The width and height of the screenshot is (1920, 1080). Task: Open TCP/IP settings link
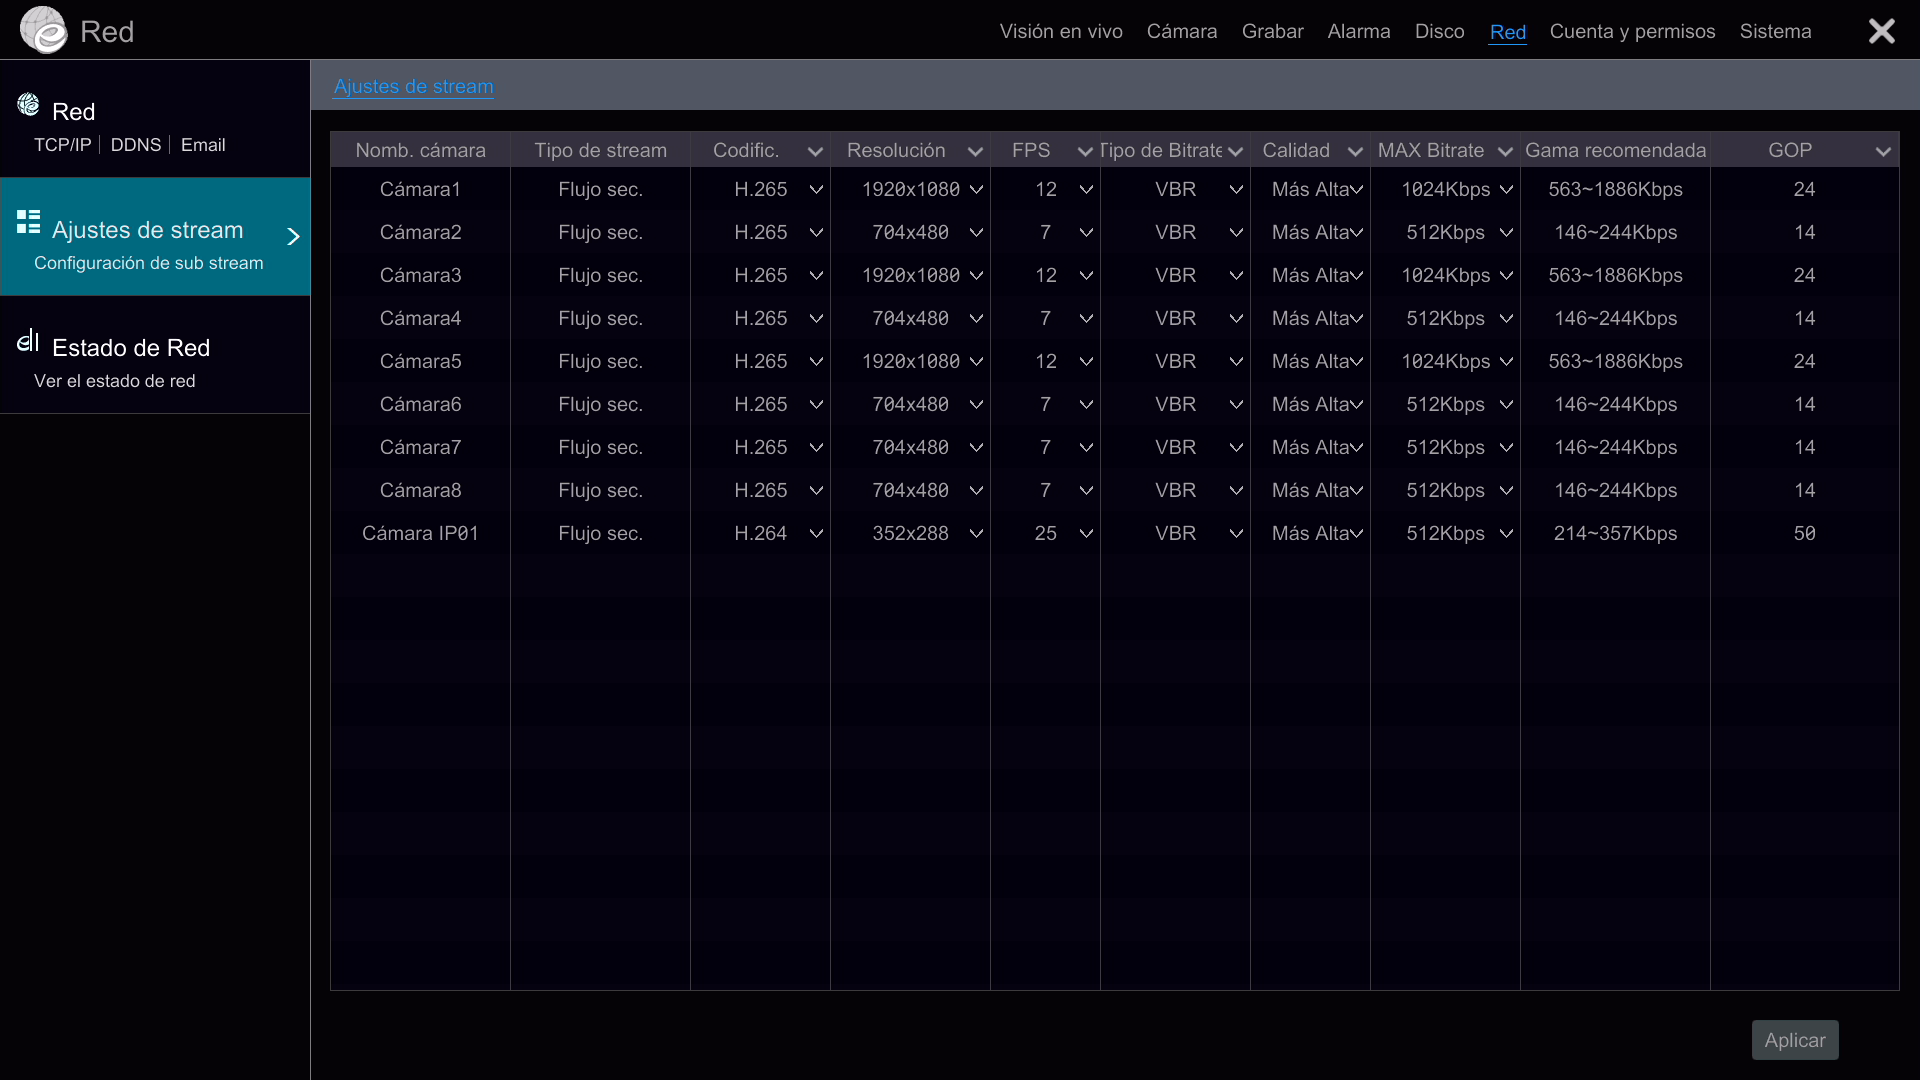pyautogui.click(x=62, y=145)
